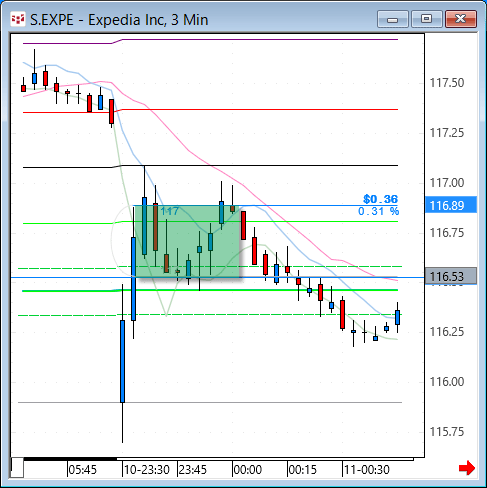Click the window title S.EXPE - Expedia Inc
The width and height of the screenshot is (487, 488).
point(119,20)
